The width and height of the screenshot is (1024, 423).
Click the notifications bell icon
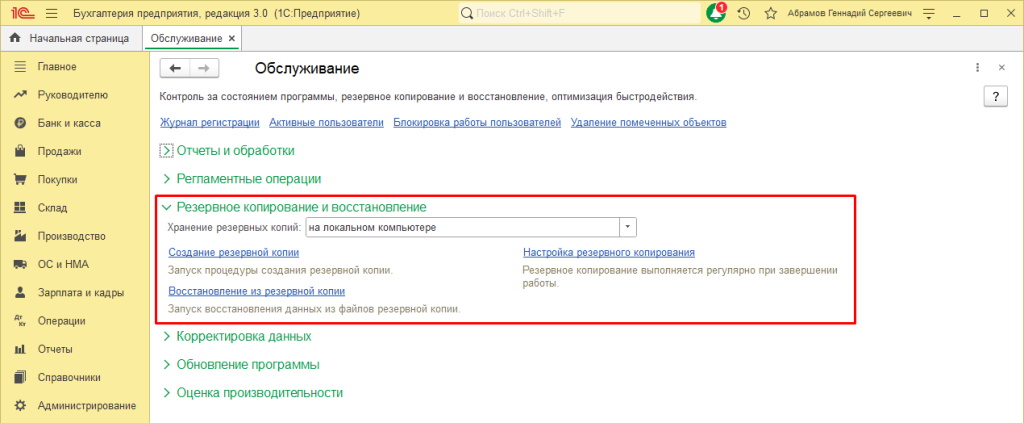[x=715, y=13]
